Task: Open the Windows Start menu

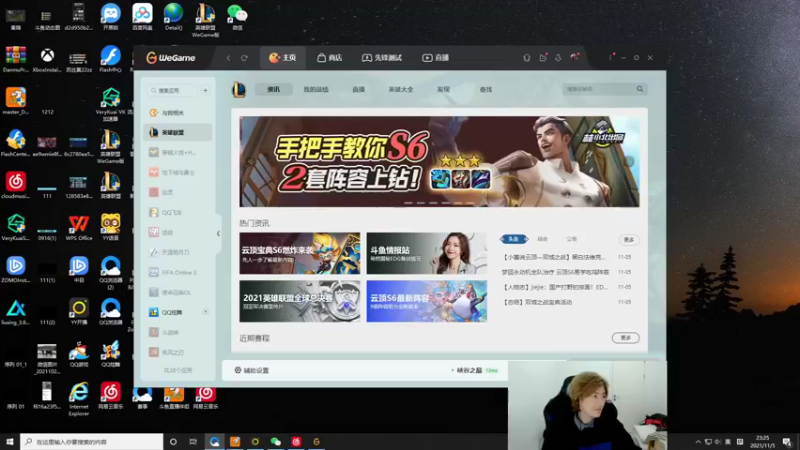Action: 10,442
